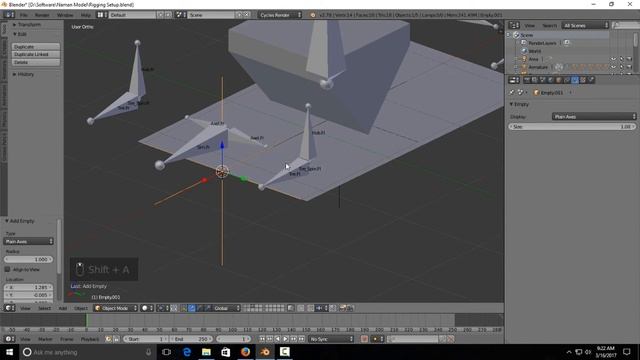Play the animation in reverse
The height and width of the screenshot is (360, 640).
tap(278, 339)
